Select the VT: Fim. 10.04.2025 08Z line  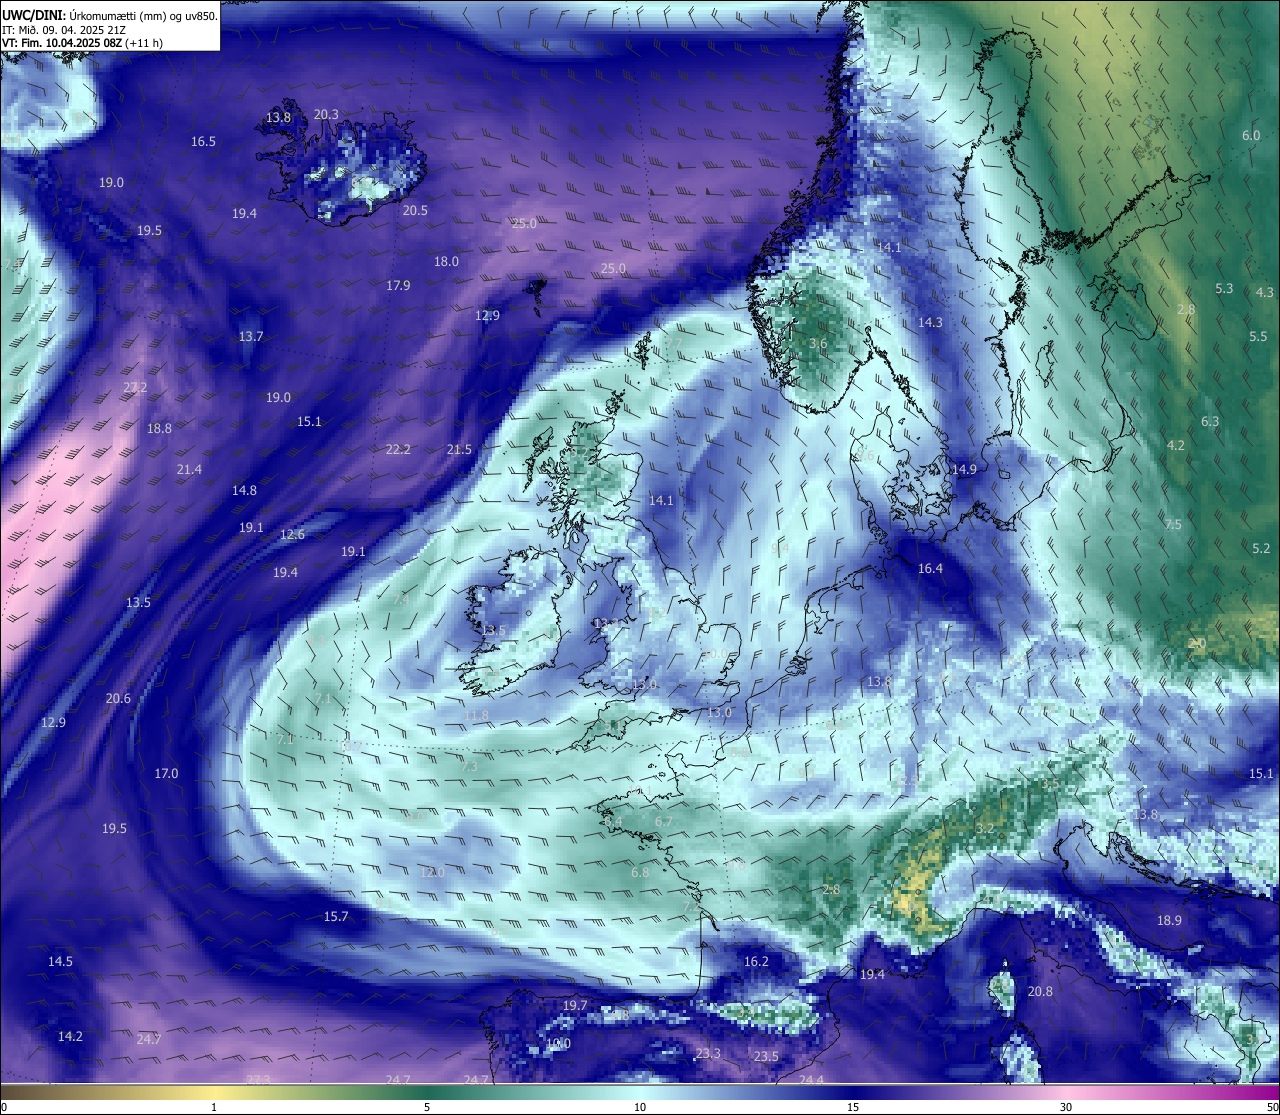click(x=83, y=43)
